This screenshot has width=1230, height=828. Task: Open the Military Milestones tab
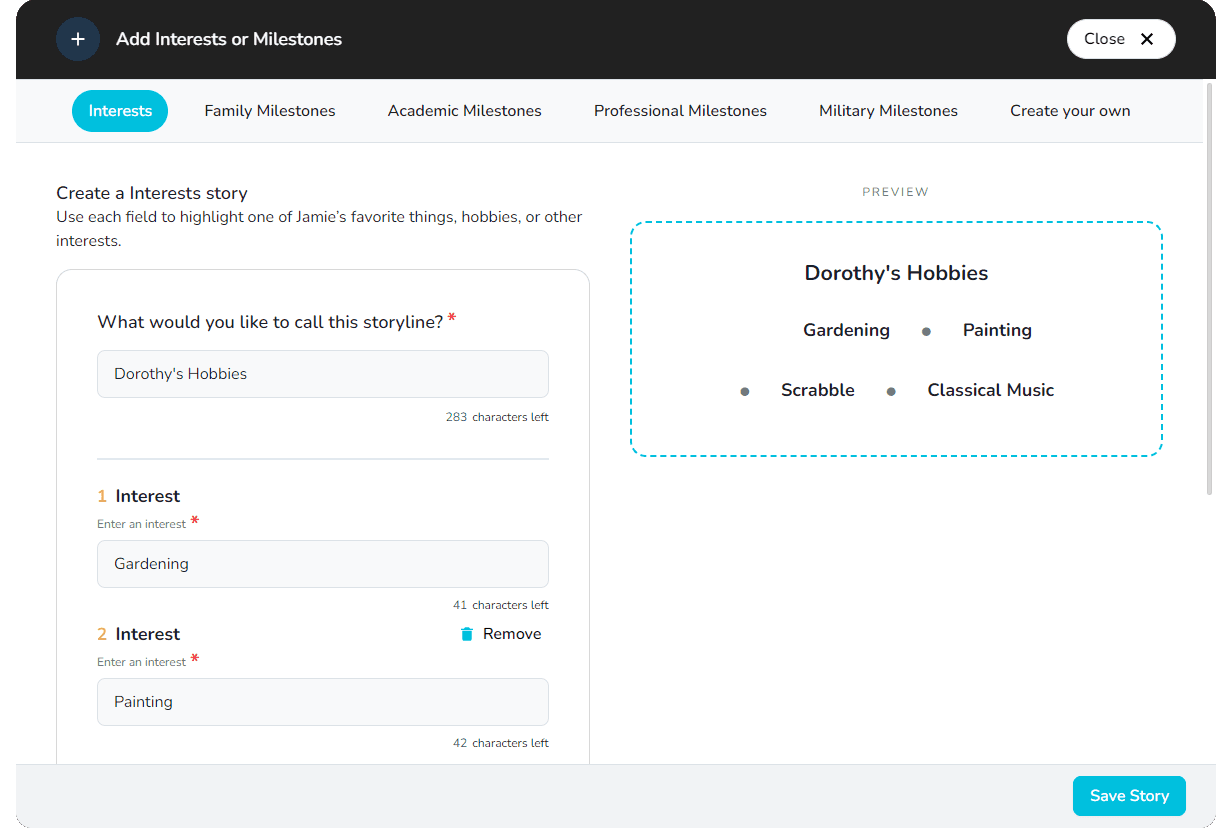(x=888, y=111)
